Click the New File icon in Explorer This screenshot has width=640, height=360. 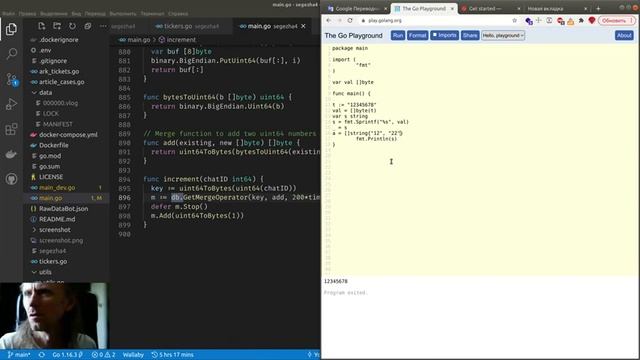coord(42,26)
